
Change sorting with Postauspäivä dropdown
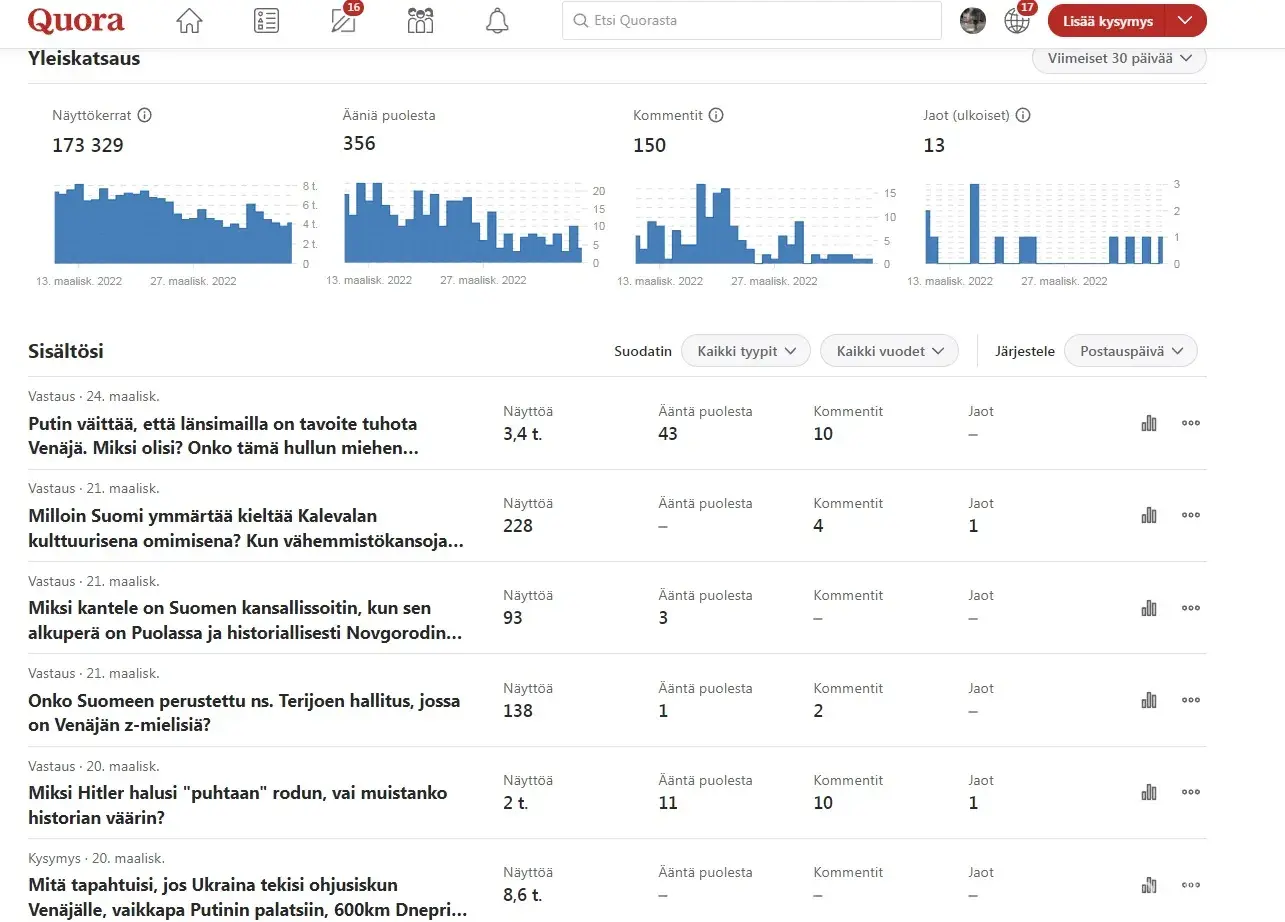click(1130, 351)
